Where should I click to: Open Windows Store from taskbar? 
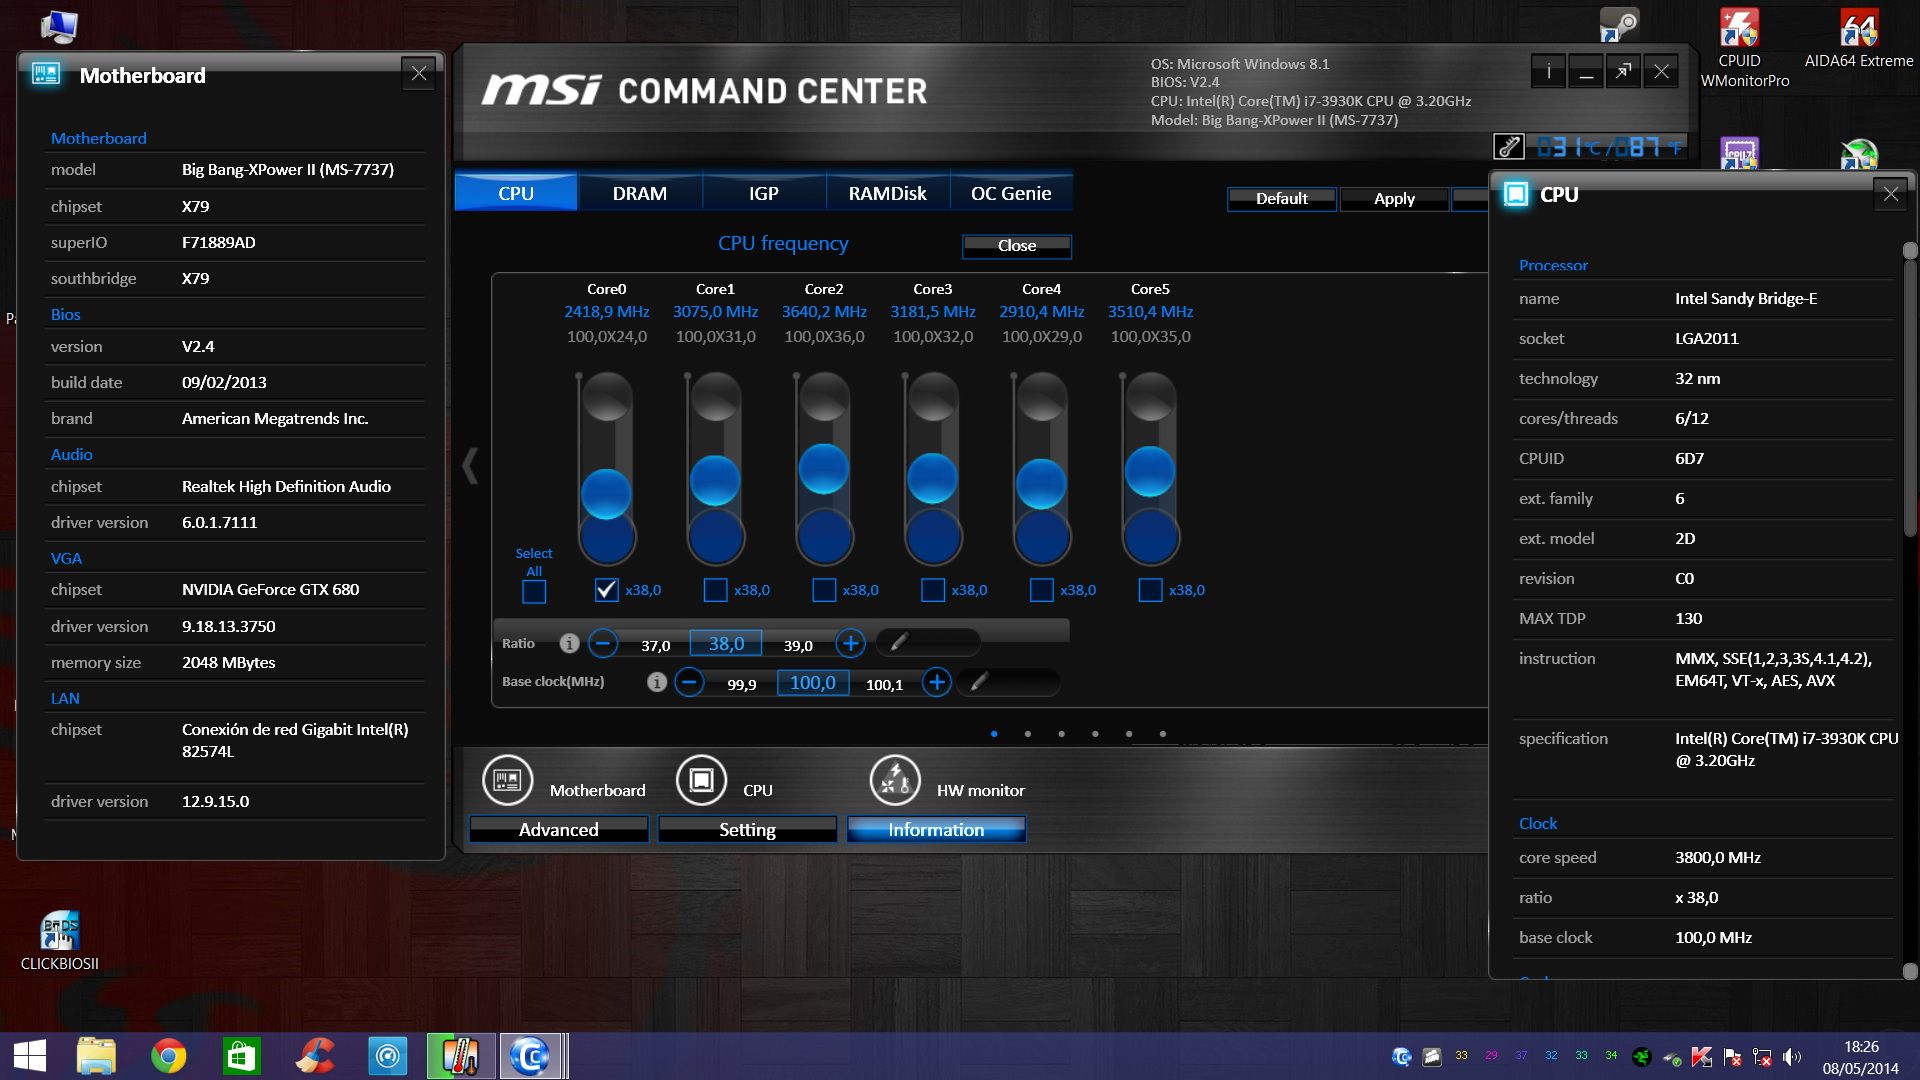click(242, 1056)
